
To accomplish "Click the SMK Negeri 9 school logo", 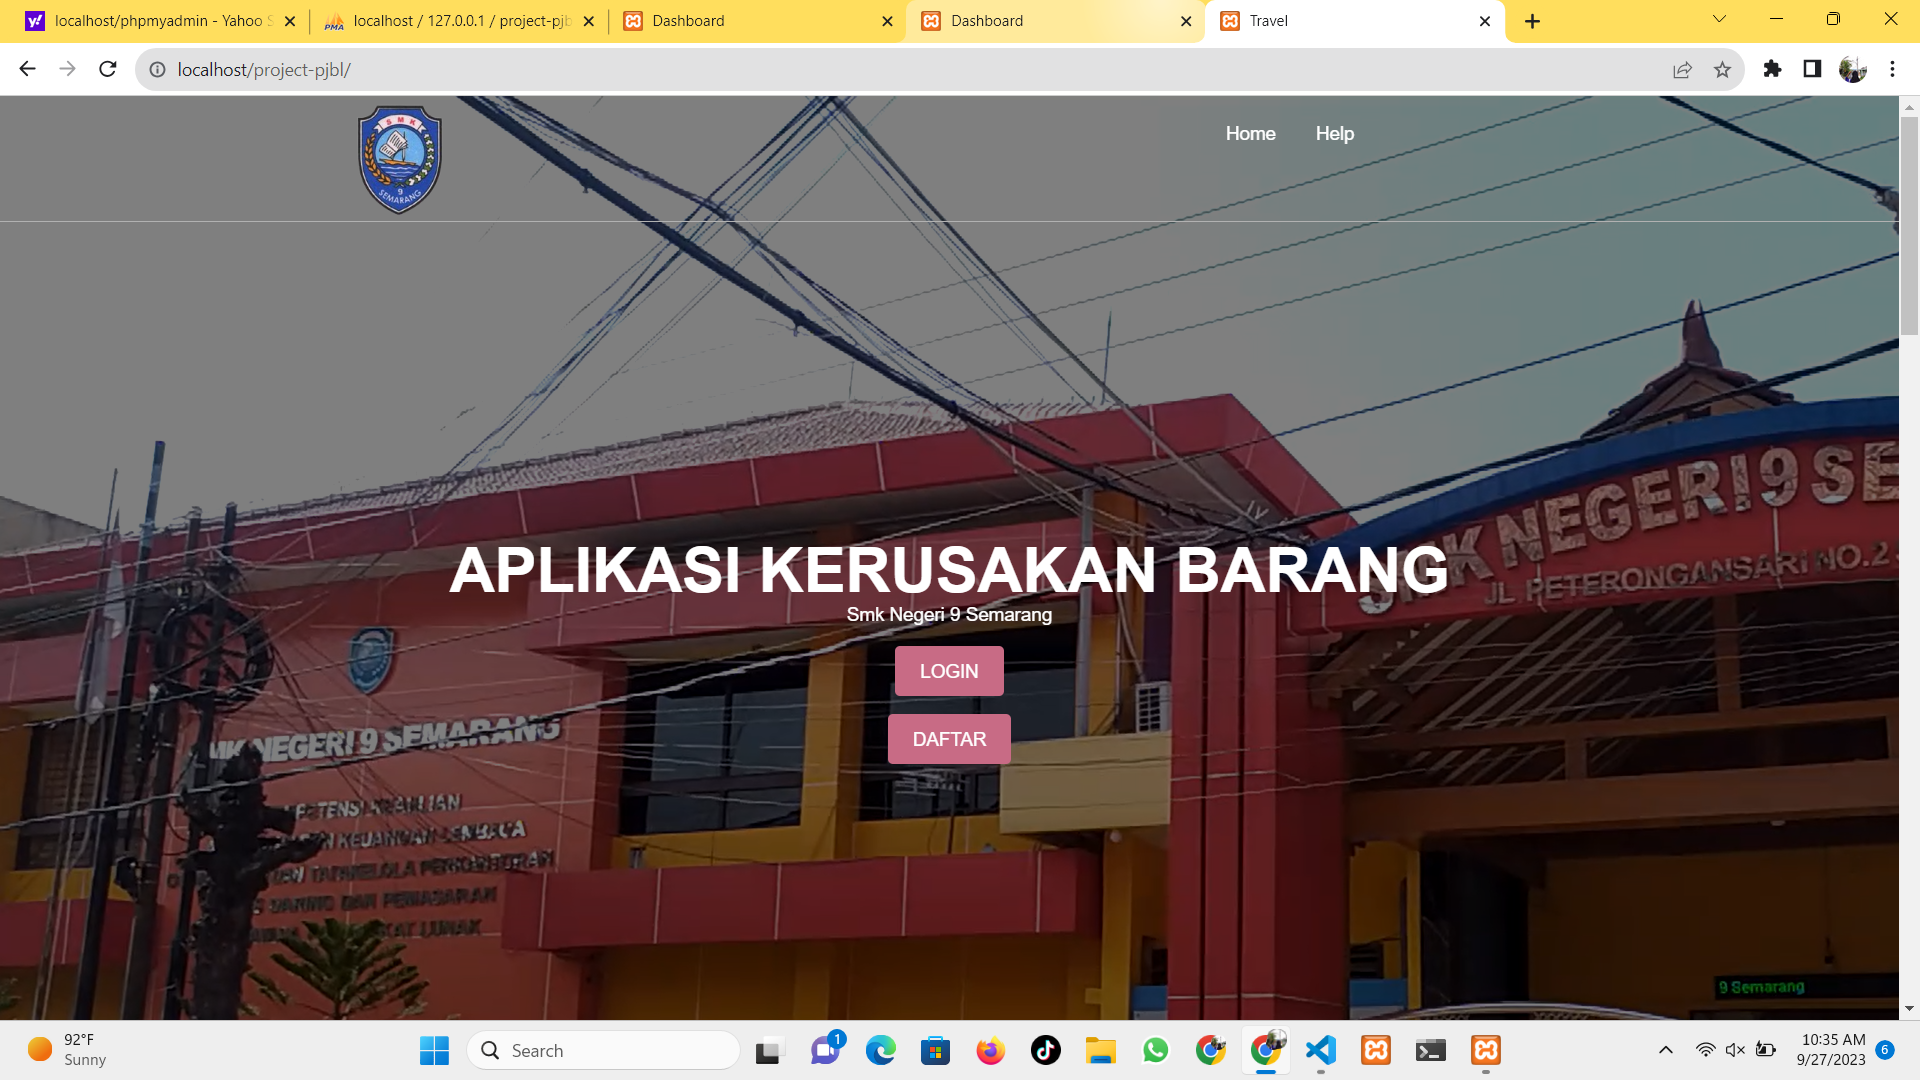I will click(x=400, y=159).
